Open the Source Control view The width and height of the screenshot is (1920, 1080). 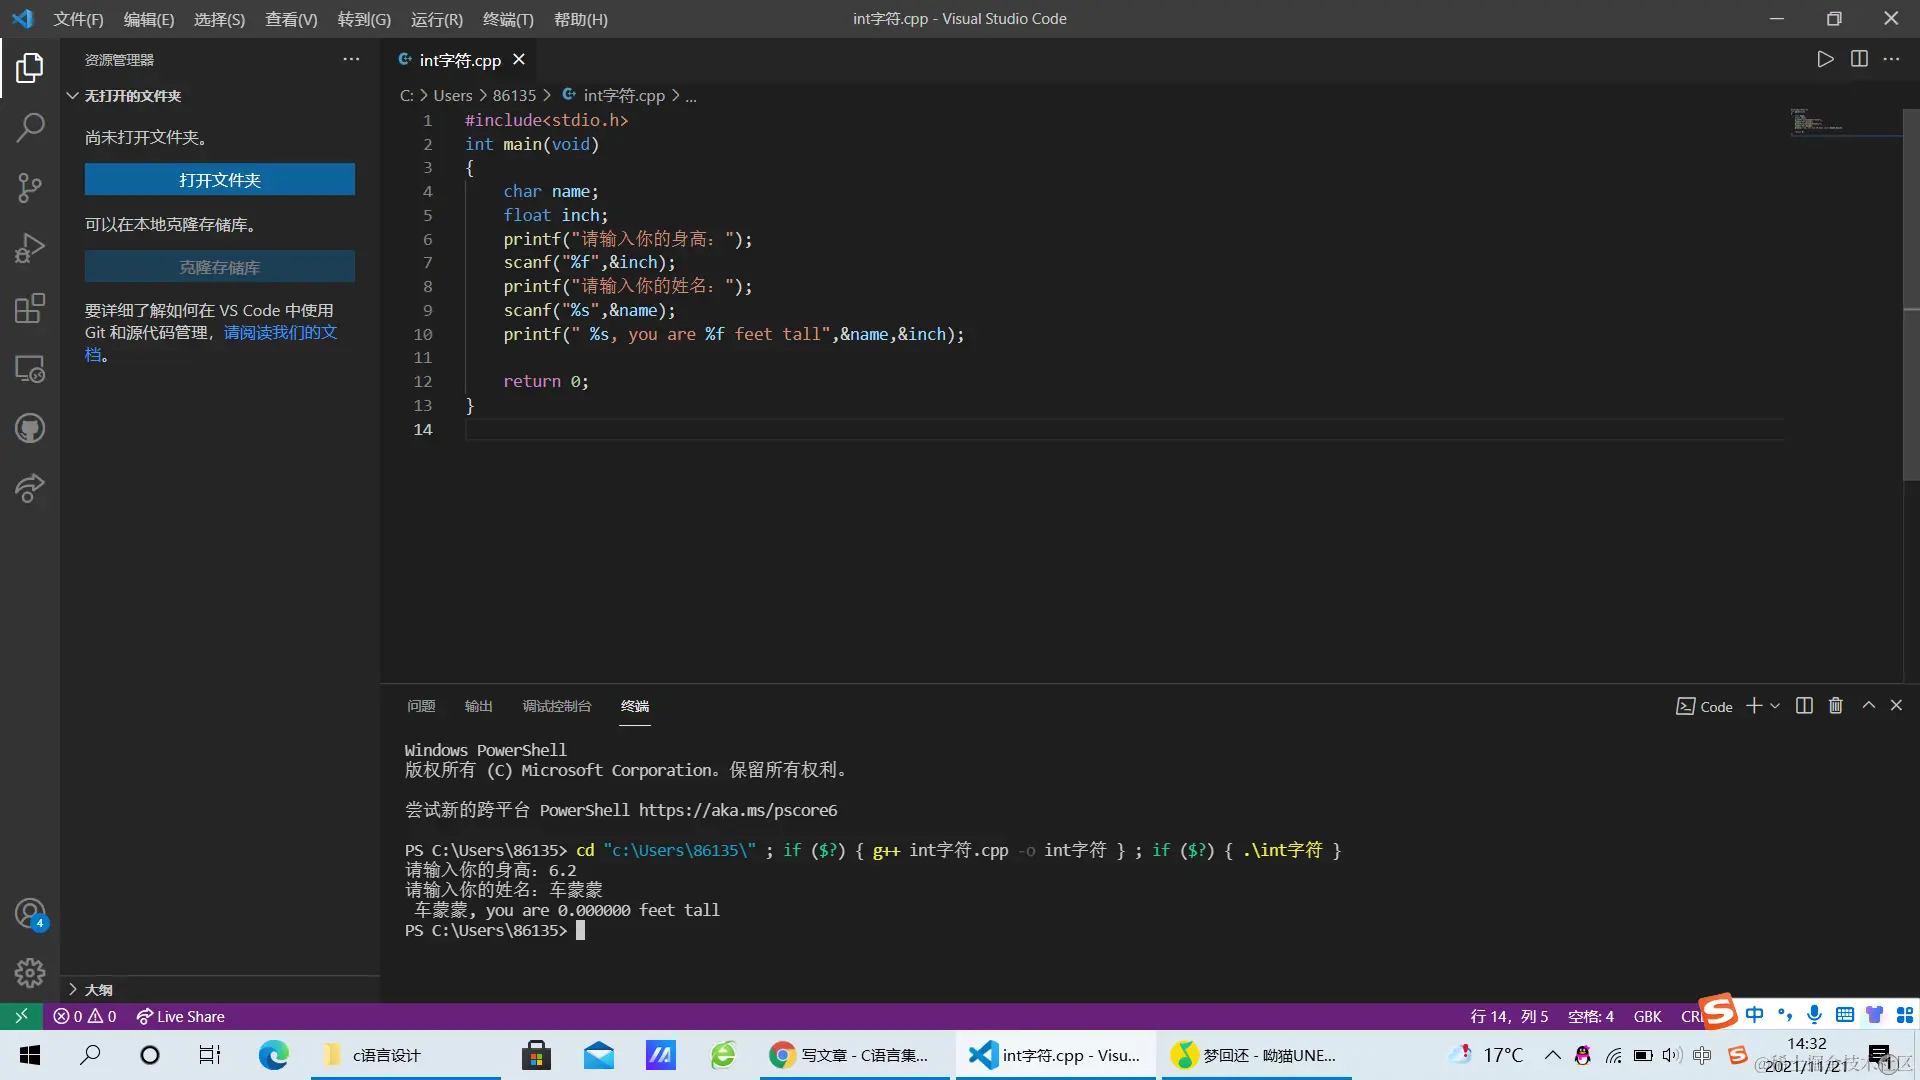click(x=30, y=187)
